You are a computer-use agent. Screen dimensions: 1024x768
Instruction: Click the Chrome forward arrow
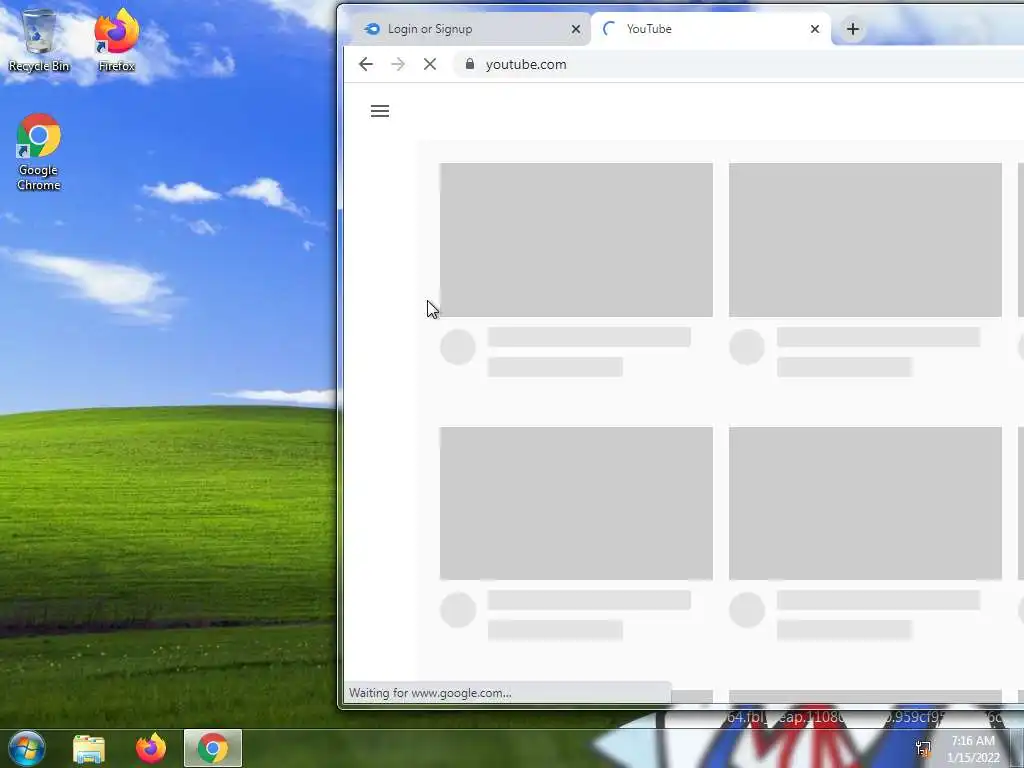(x=398, y=64)
